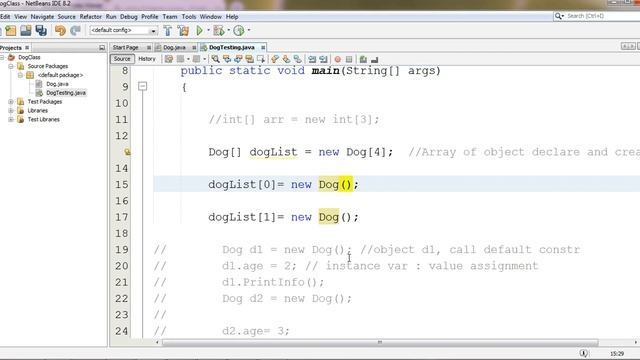
Task: Switch to the Source view button
Action: (122, 59)
